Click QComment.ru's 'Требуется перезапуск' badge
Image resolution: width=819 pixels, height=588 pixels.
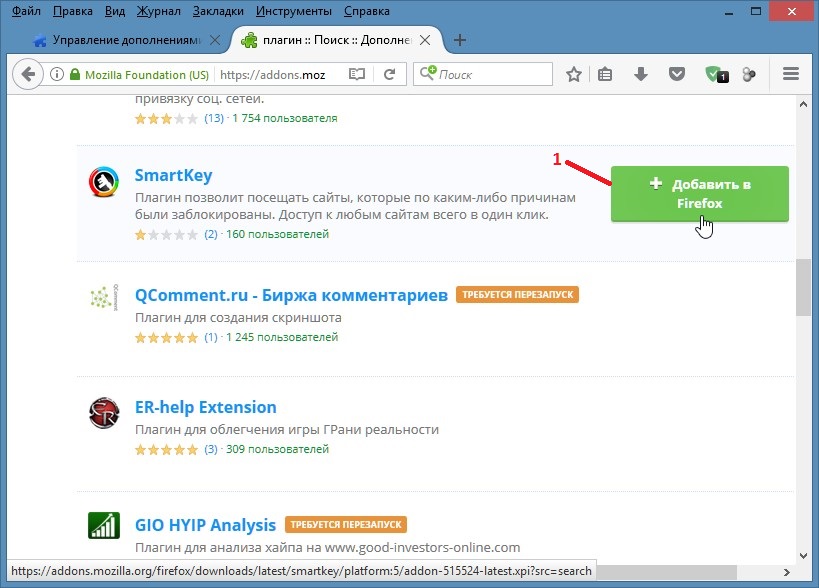(x=517, y=295)
